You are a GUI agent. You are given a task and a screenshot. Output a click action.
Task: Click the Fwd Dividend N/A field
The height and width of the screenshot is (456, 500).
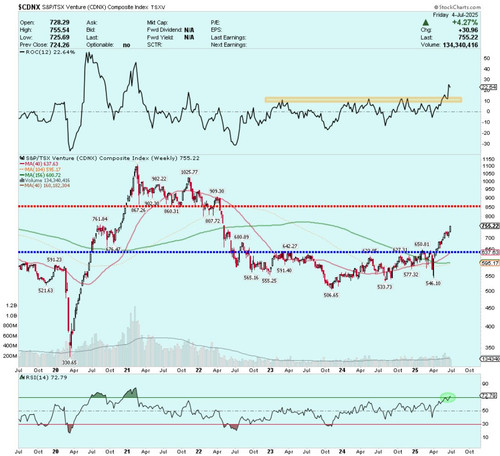tap(170, 30)
